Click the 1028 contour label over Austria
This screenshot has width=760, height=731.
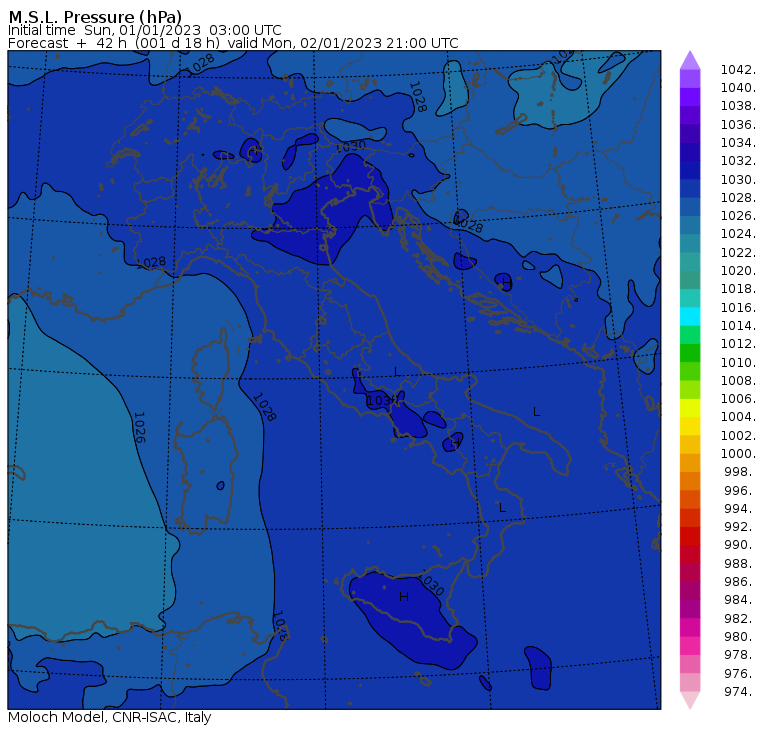click(417, 96)
